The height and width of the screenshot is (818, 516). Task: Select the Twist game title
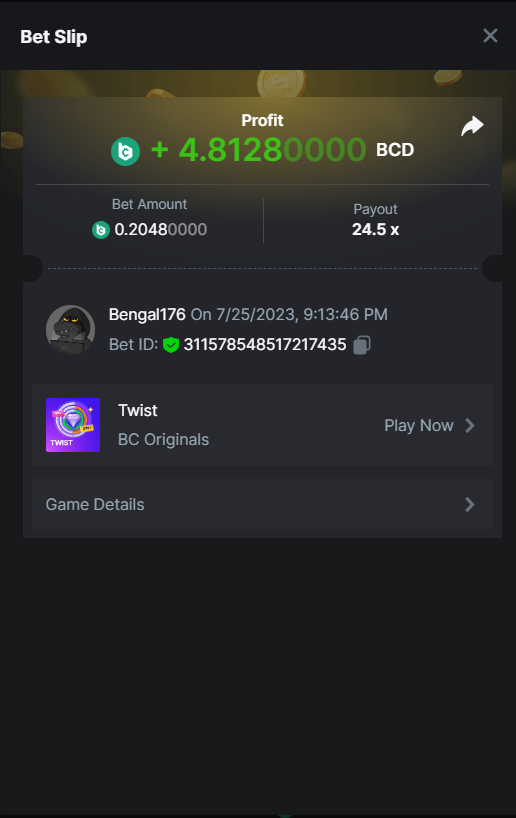point(138,411)
